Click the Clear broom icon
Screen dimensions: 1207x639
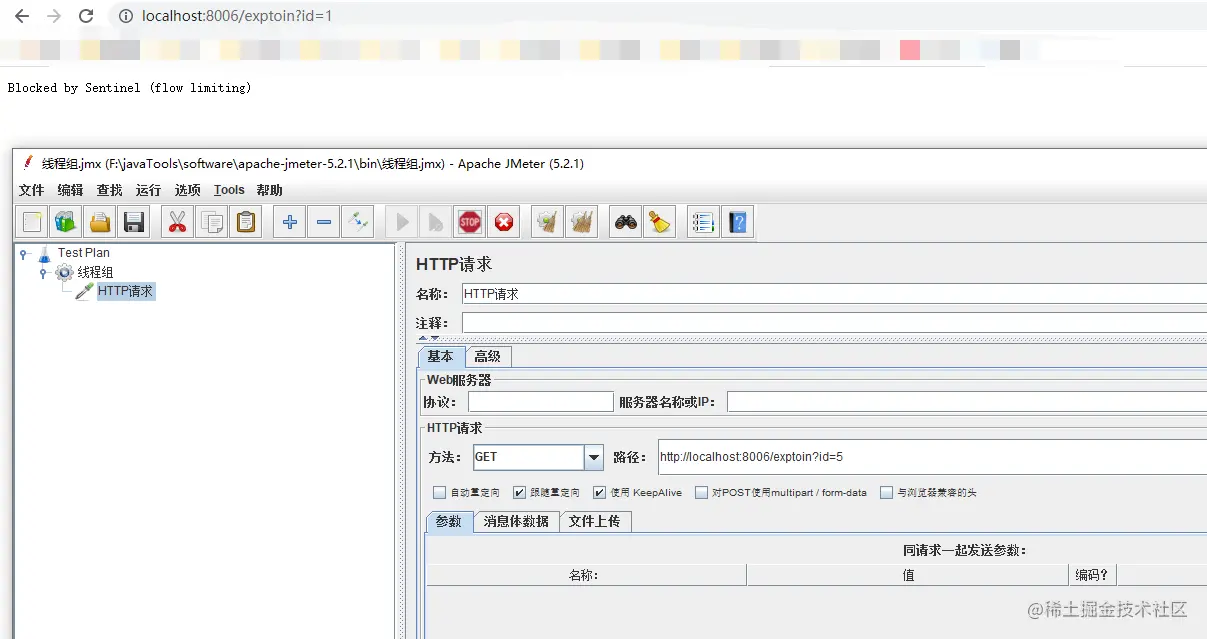547,222
